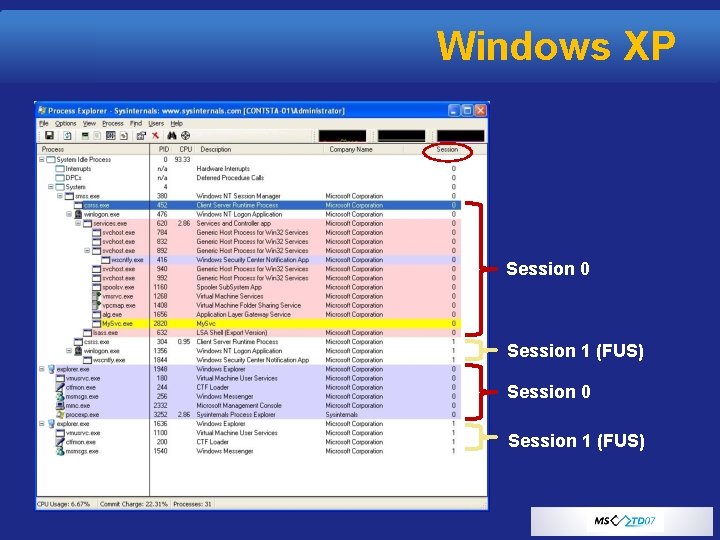Screen dimensions: 720x540
Task: Click the Process Explorer title bar icon
Action: pyautogui.click(x=42, y=111)
